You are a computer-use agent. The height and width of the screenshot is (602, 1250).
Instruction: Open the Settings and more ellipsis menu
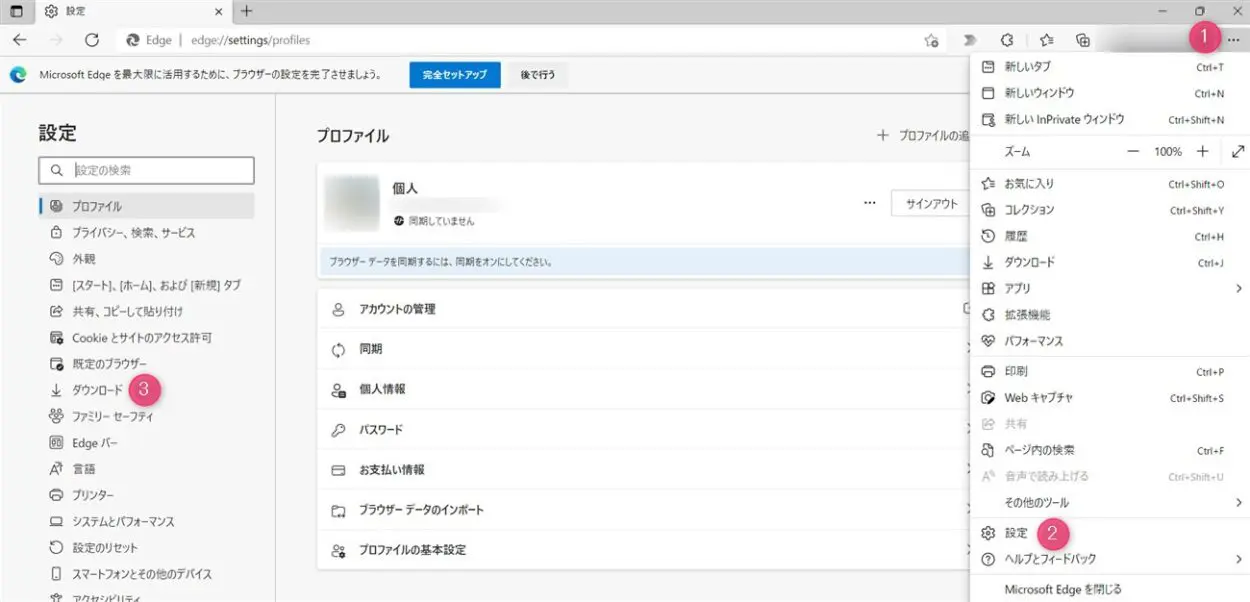coord(1233,40)
